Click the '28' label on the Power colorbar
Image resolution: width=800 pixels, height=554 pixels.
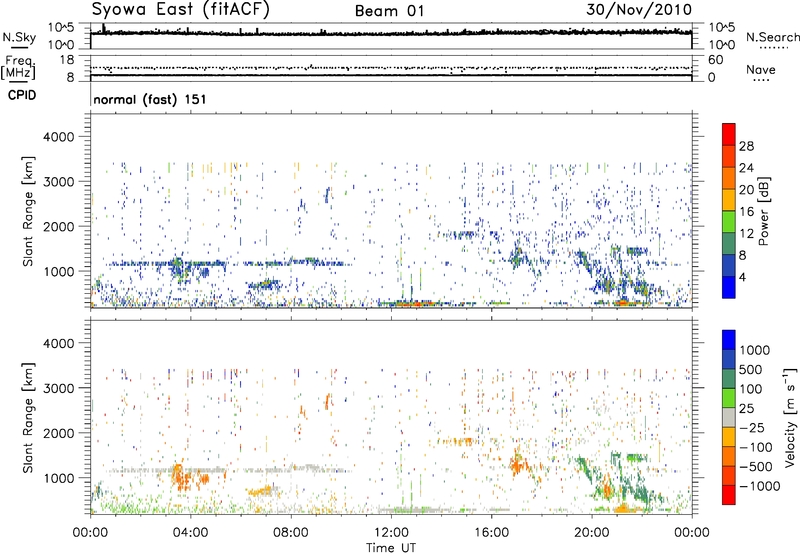pyautogui.click(x=746, y=146)
